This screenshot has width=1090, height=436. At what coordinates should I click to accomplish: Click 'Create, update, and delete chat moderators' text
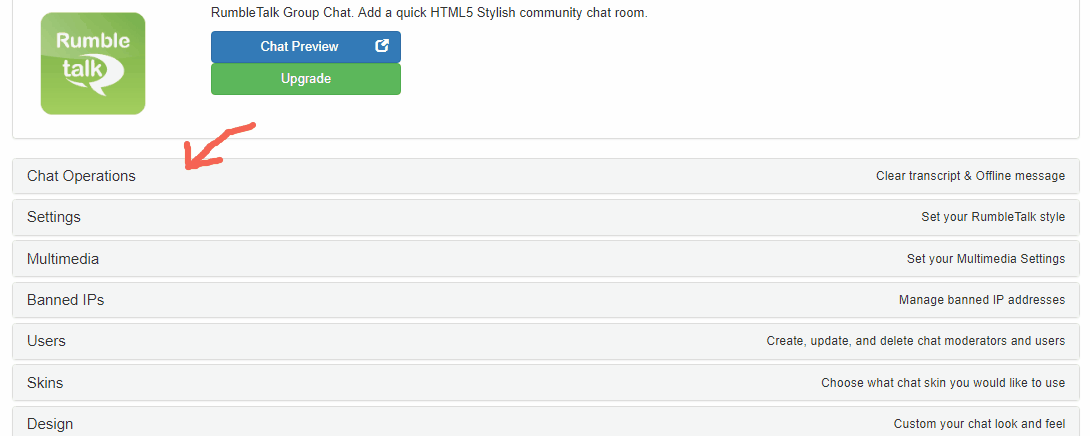tap(915, 341)
